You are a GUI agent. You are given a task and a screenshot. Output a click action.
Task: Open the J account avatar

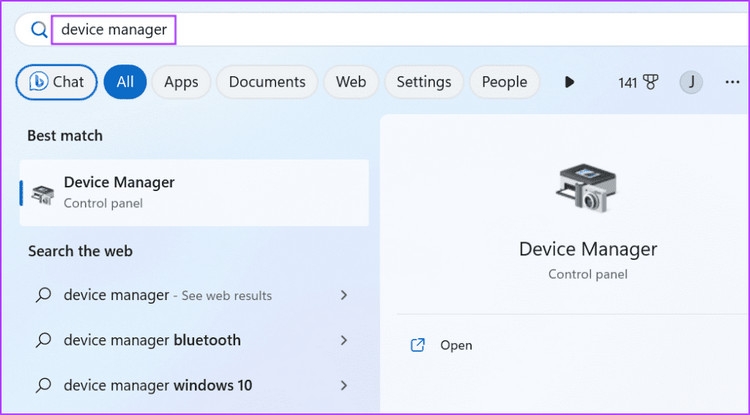pos(691,82)
